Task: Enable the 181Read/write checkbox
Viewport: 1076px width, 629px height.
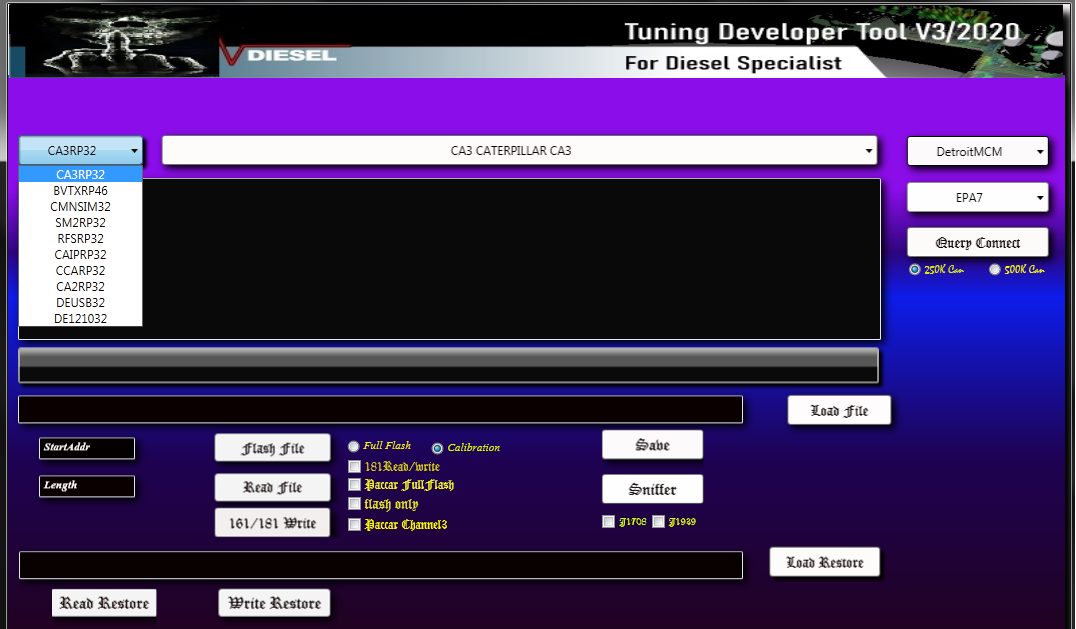Action: coord(354,466)
